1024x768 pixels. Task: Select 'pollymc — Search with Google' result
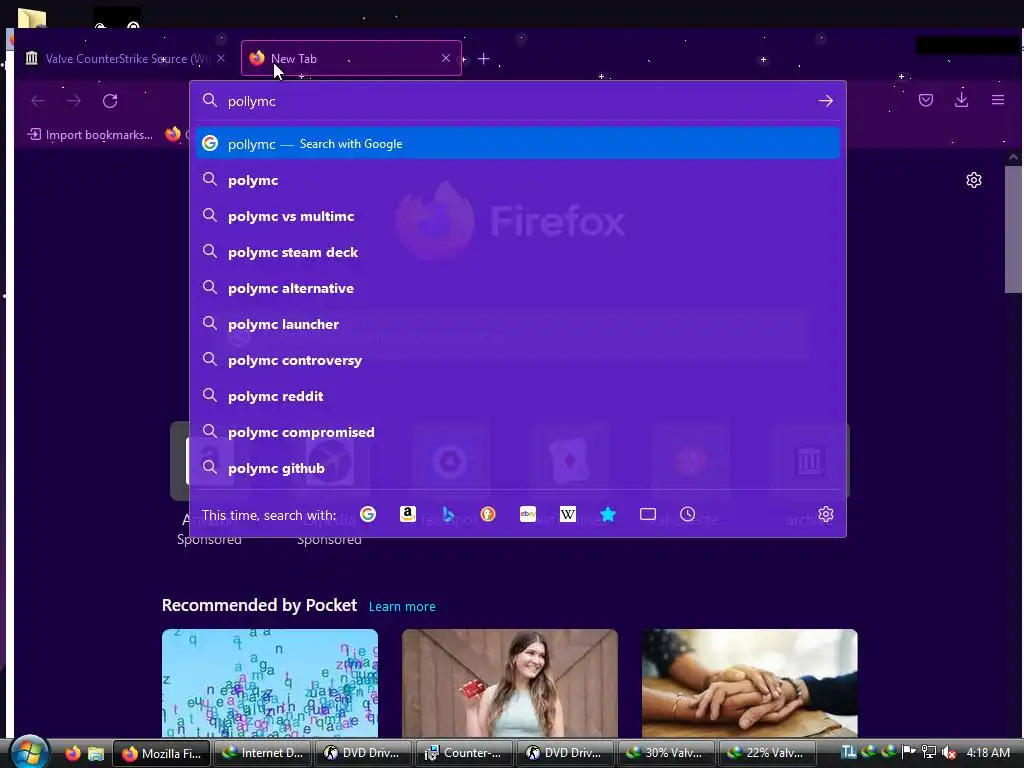pyautogui.click(x=518, y=144)
